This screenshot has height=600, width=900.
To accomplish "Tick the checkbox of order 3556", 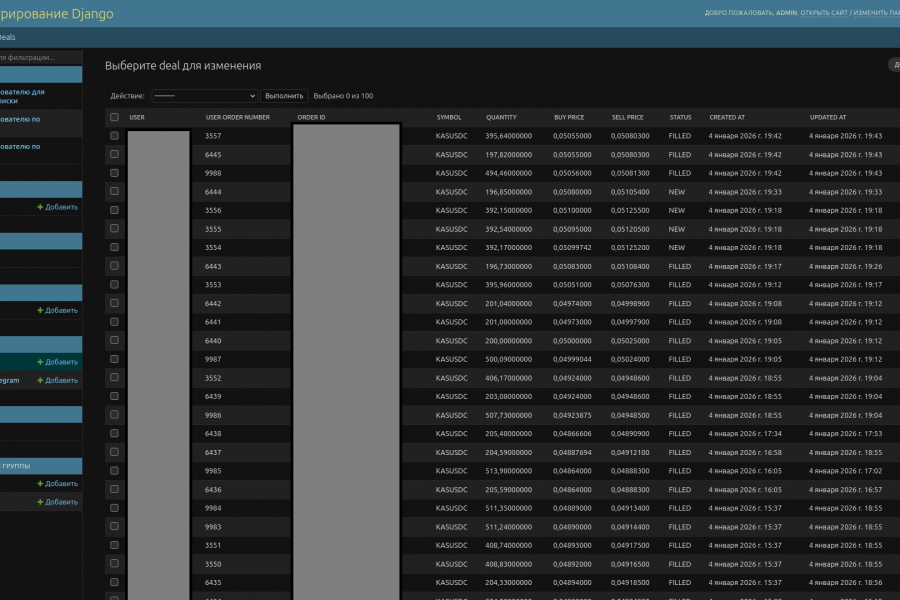I will coord(114,210).
